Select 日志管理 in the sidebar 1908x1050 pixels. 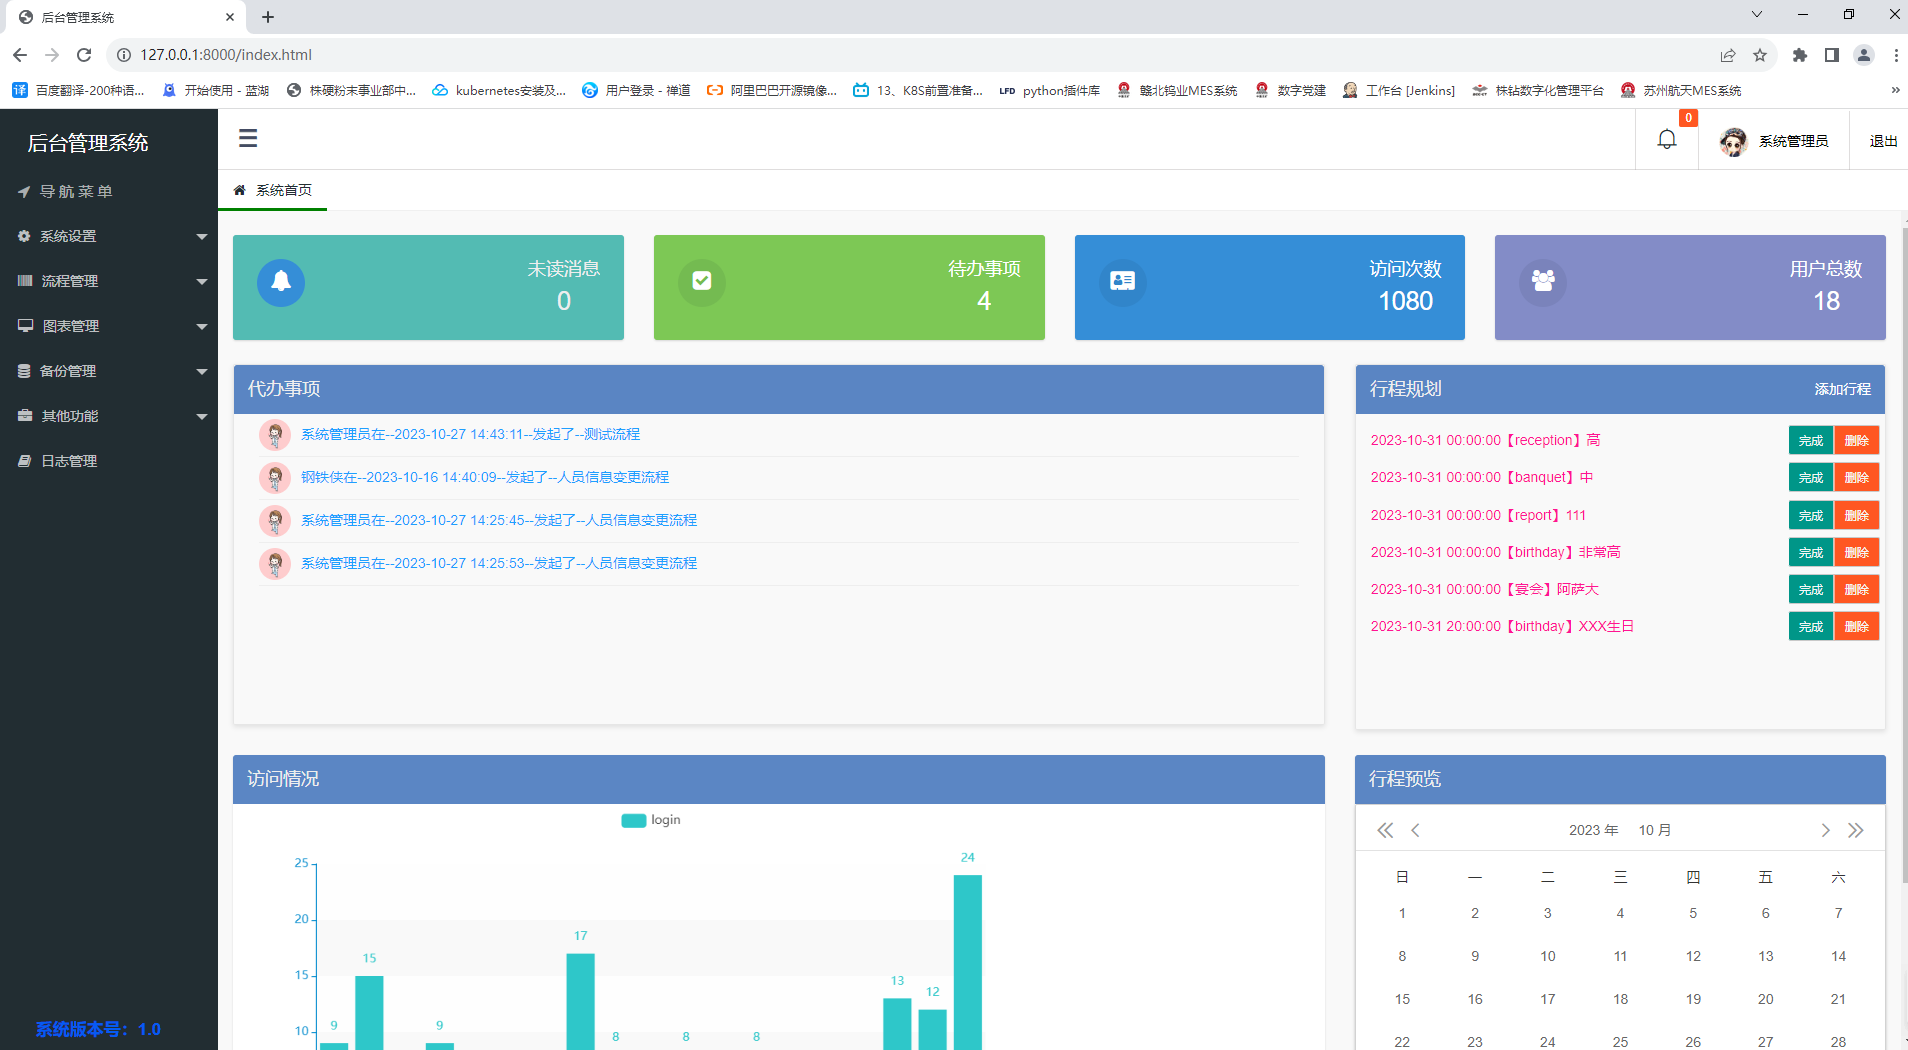tap(68, 460)
